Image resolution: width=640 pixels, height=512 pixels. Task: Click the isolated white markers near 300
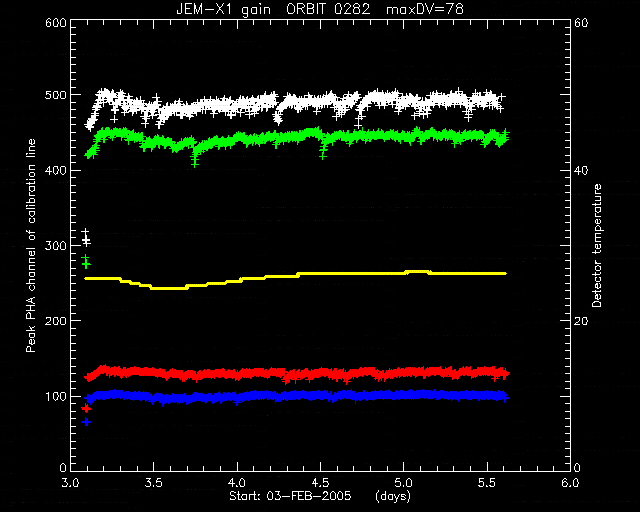click(86, 238)
